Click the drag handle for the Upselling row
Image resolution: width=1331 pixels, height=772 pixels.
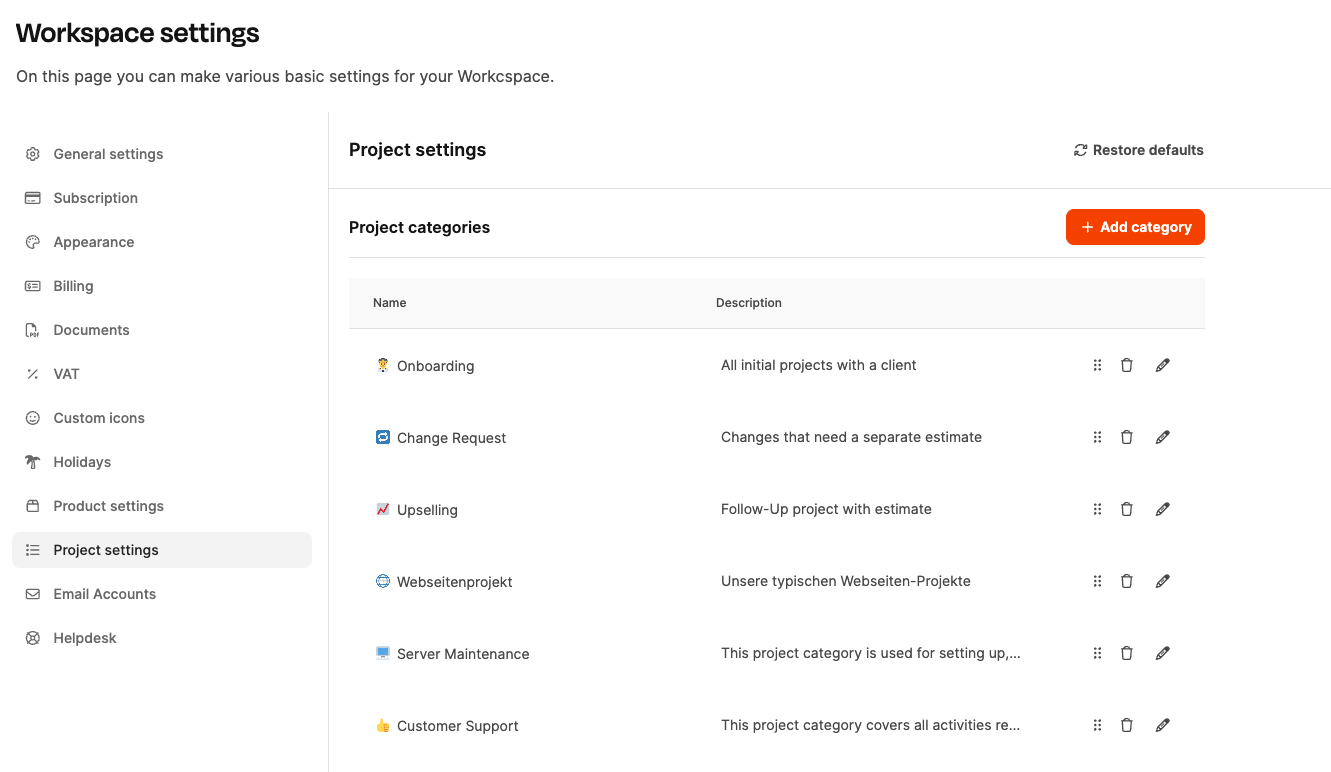1097,509
